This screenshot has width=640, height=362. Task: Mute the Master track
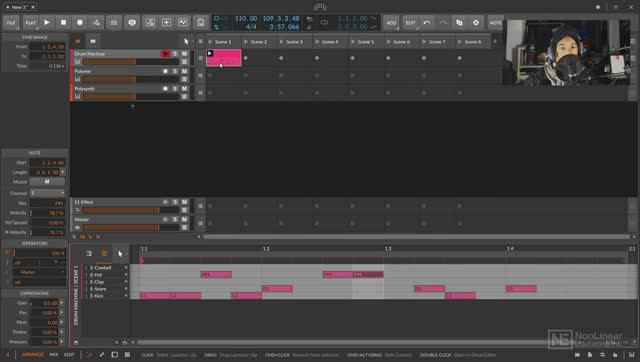(x=184, y=220)
